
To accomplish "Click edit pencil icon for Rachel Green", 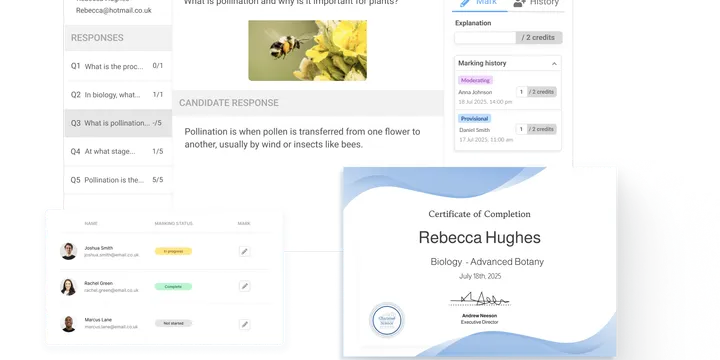I will [245, 286].
